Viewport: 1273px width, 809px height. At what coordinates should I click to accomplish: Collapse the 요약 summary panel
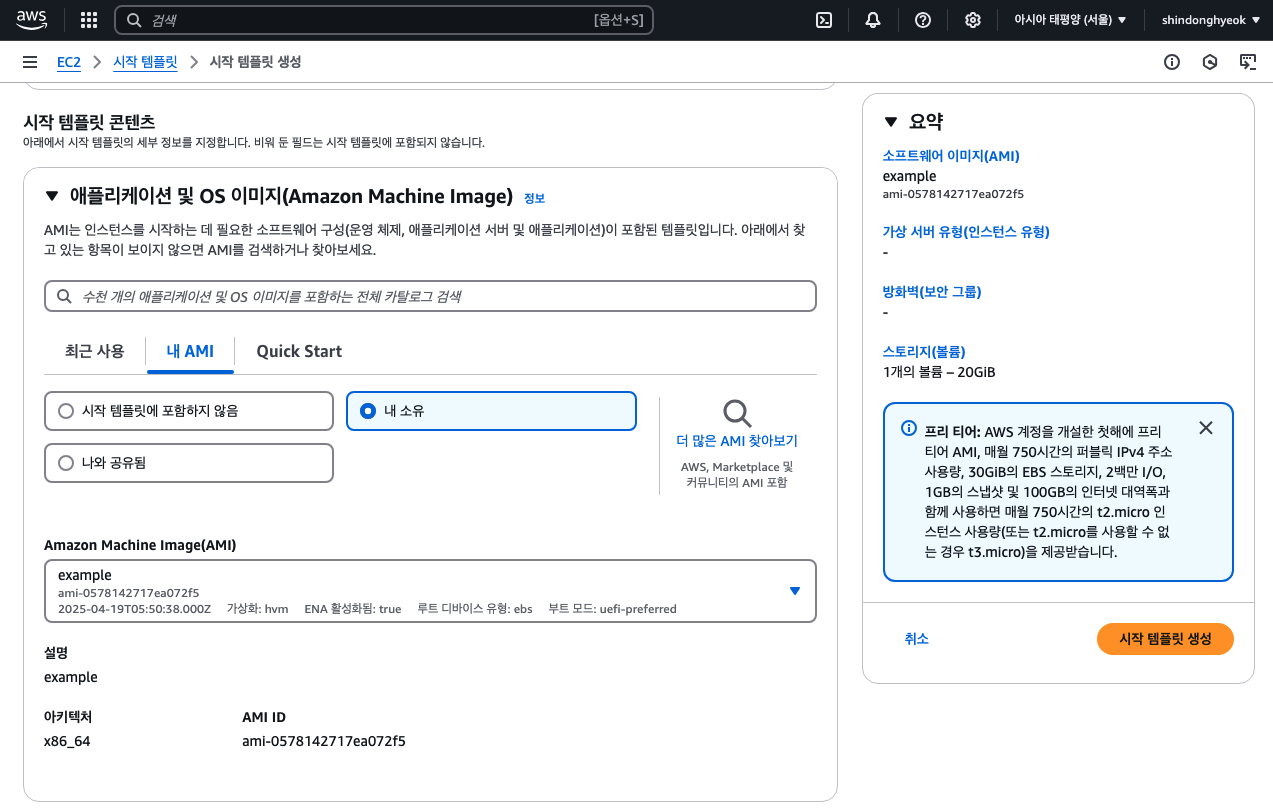[891, 122]
